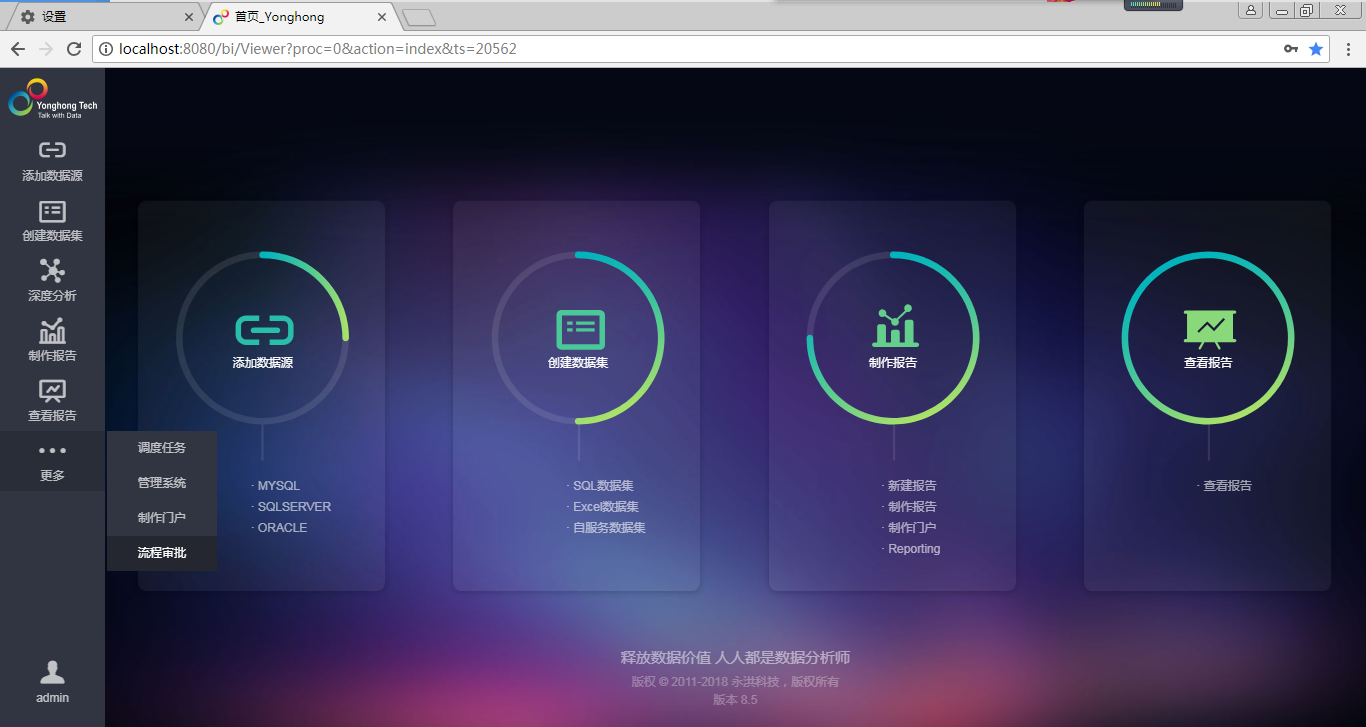Open 添加数据源 in the left sidebar

(52, 160)
